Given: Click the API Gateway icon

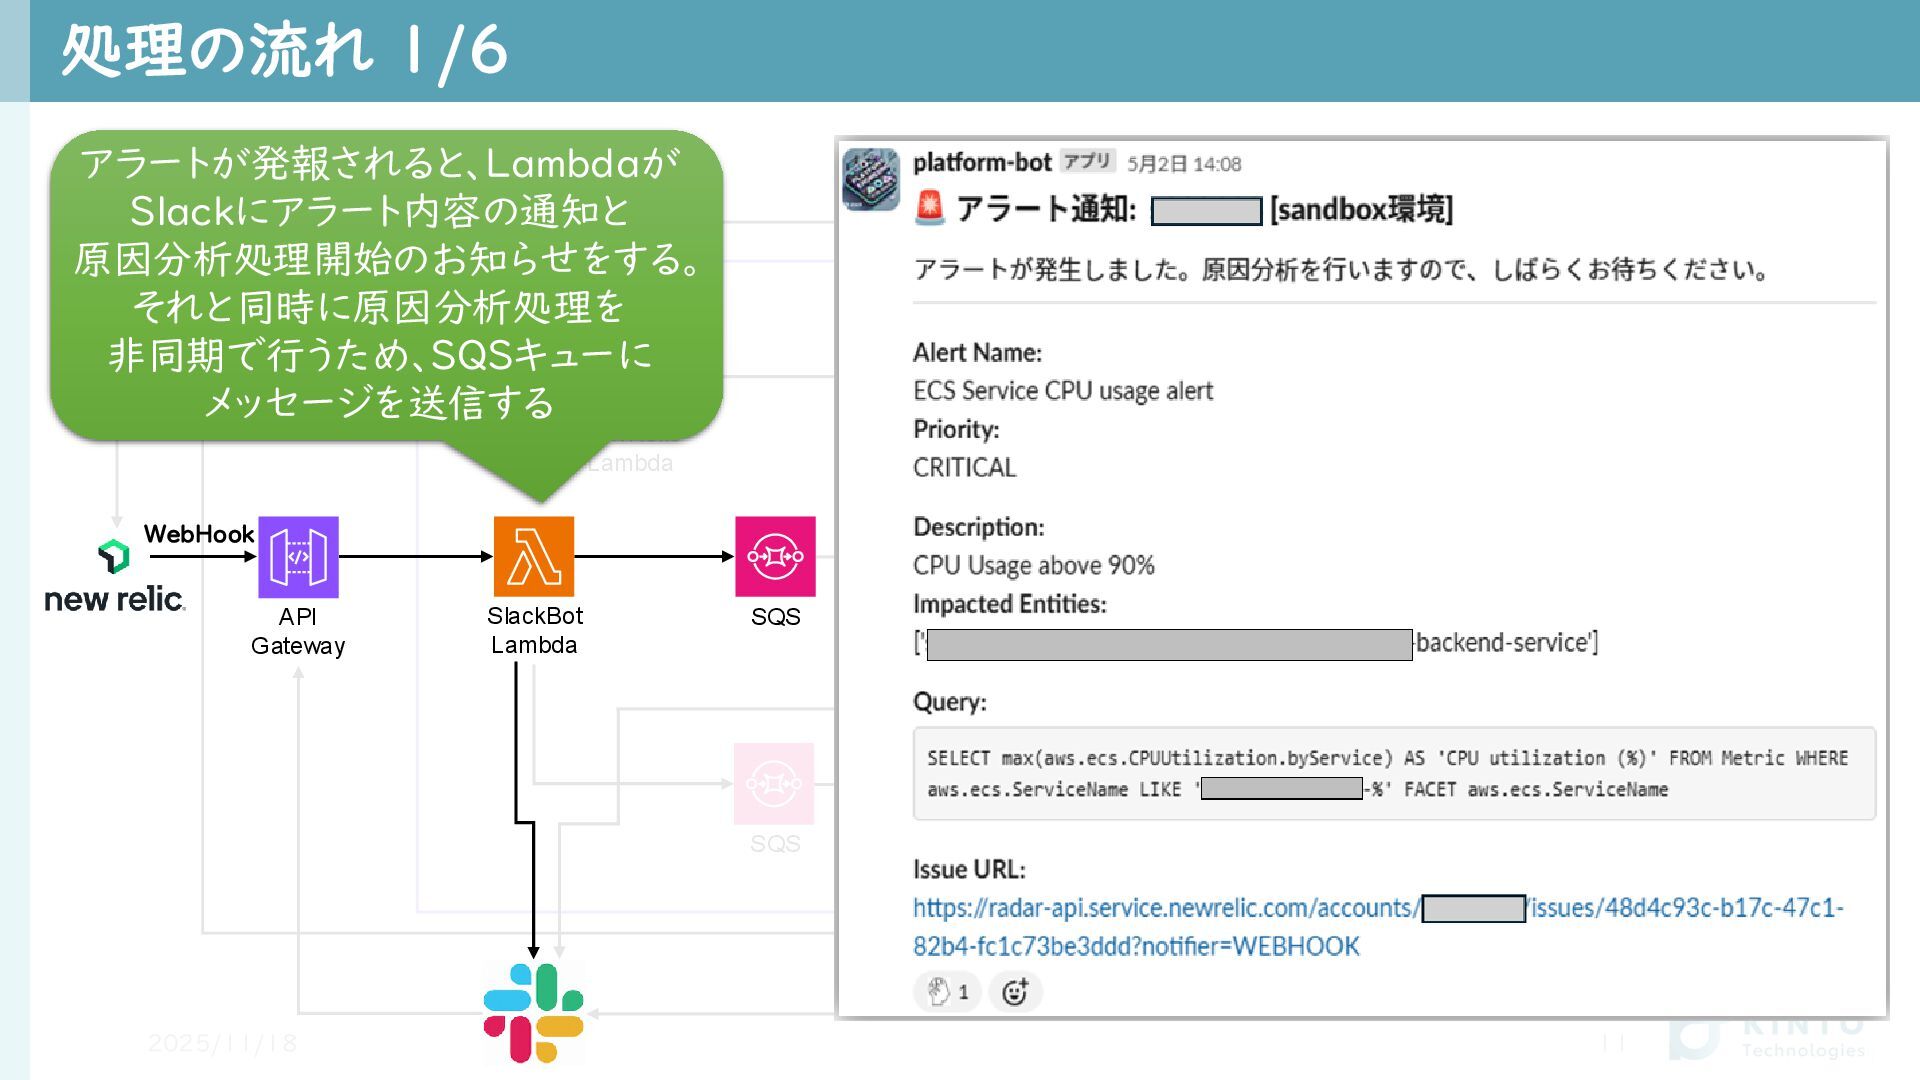Looking at the screenshot, I should tap(298, 556).
